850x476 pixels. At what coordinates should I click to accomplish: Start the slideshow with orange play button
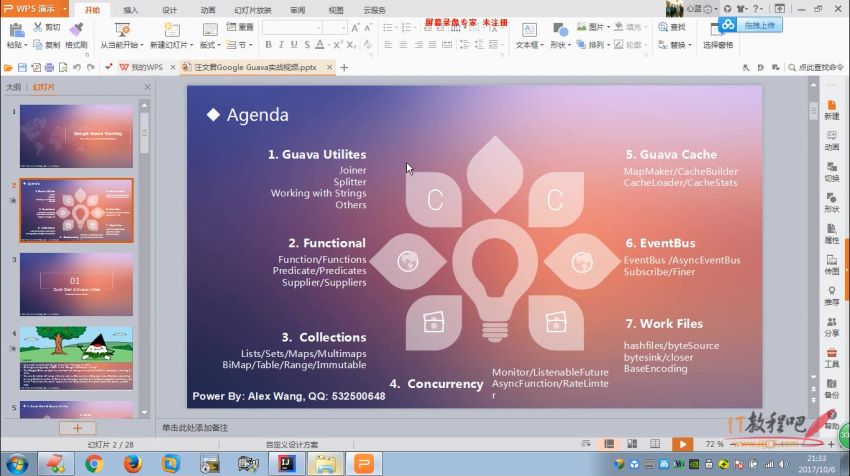pyautogui.click(x=682, y=445)
